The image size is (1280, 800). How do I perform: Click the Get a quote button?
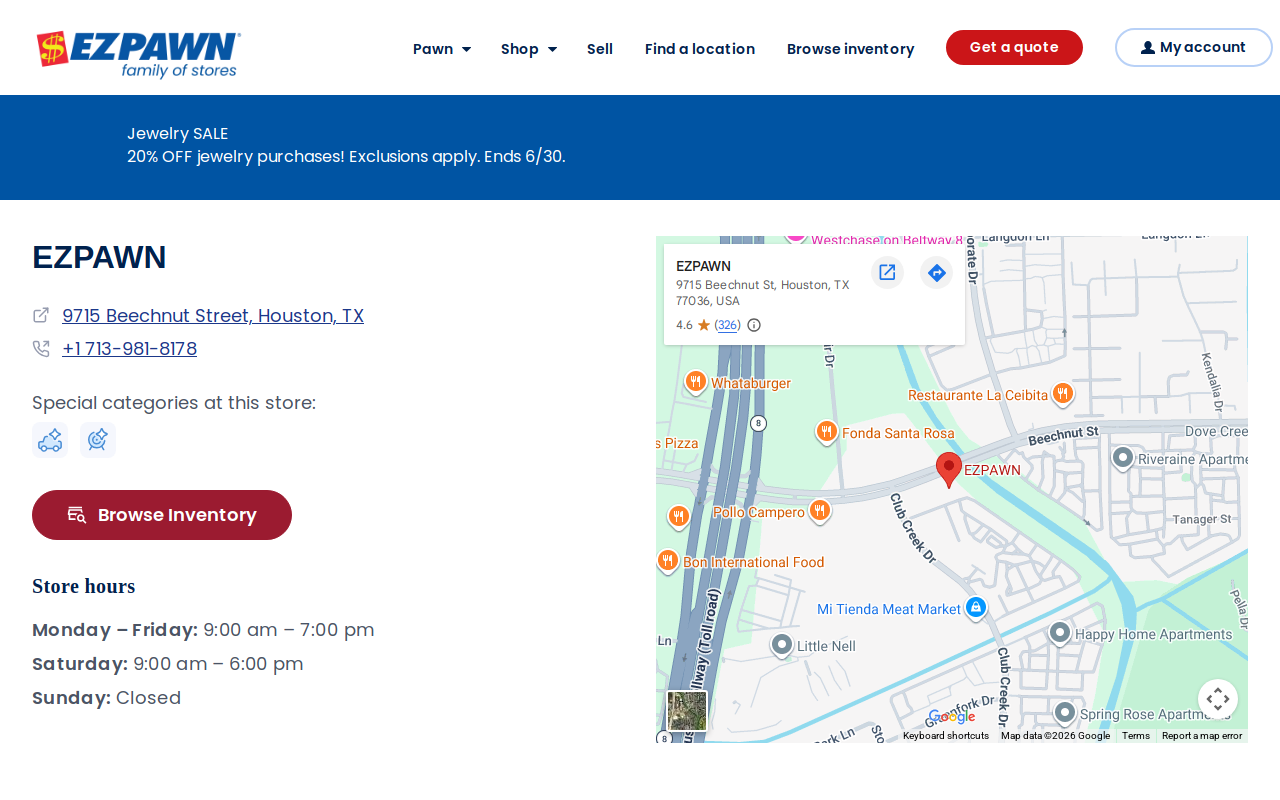pyautogui.click(x=1014, y=47)
